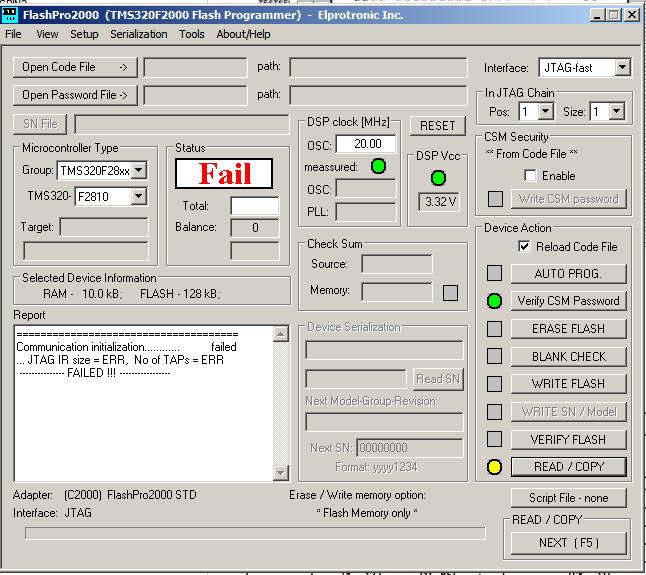Click the Target field in Microcontroller Type

[x=104, y=227]
